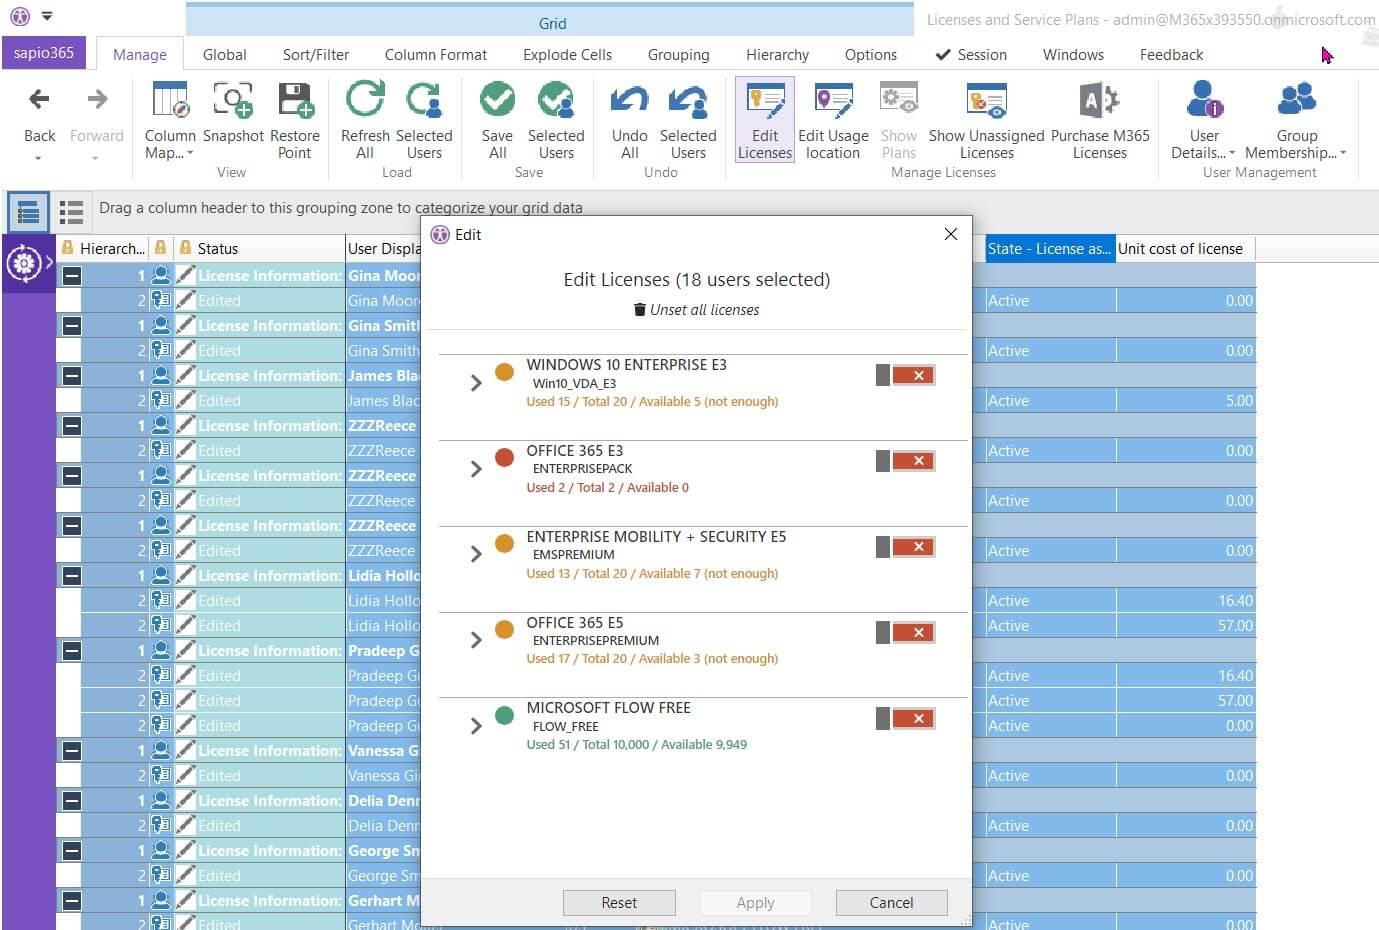Image resolution: width=1379 pixels, height=930 pixels.
Task: Refresh Selected Users in Load group
Action: click(424, 121)
